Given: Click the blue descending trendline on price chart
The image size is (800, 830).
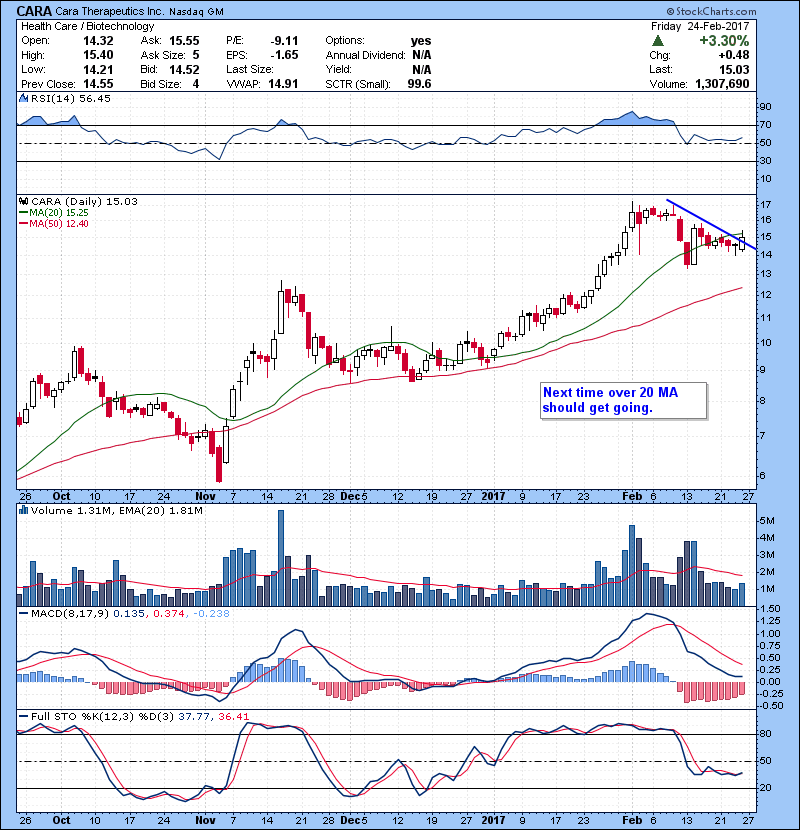Looking at the screenshot, I should click(712, 224).
